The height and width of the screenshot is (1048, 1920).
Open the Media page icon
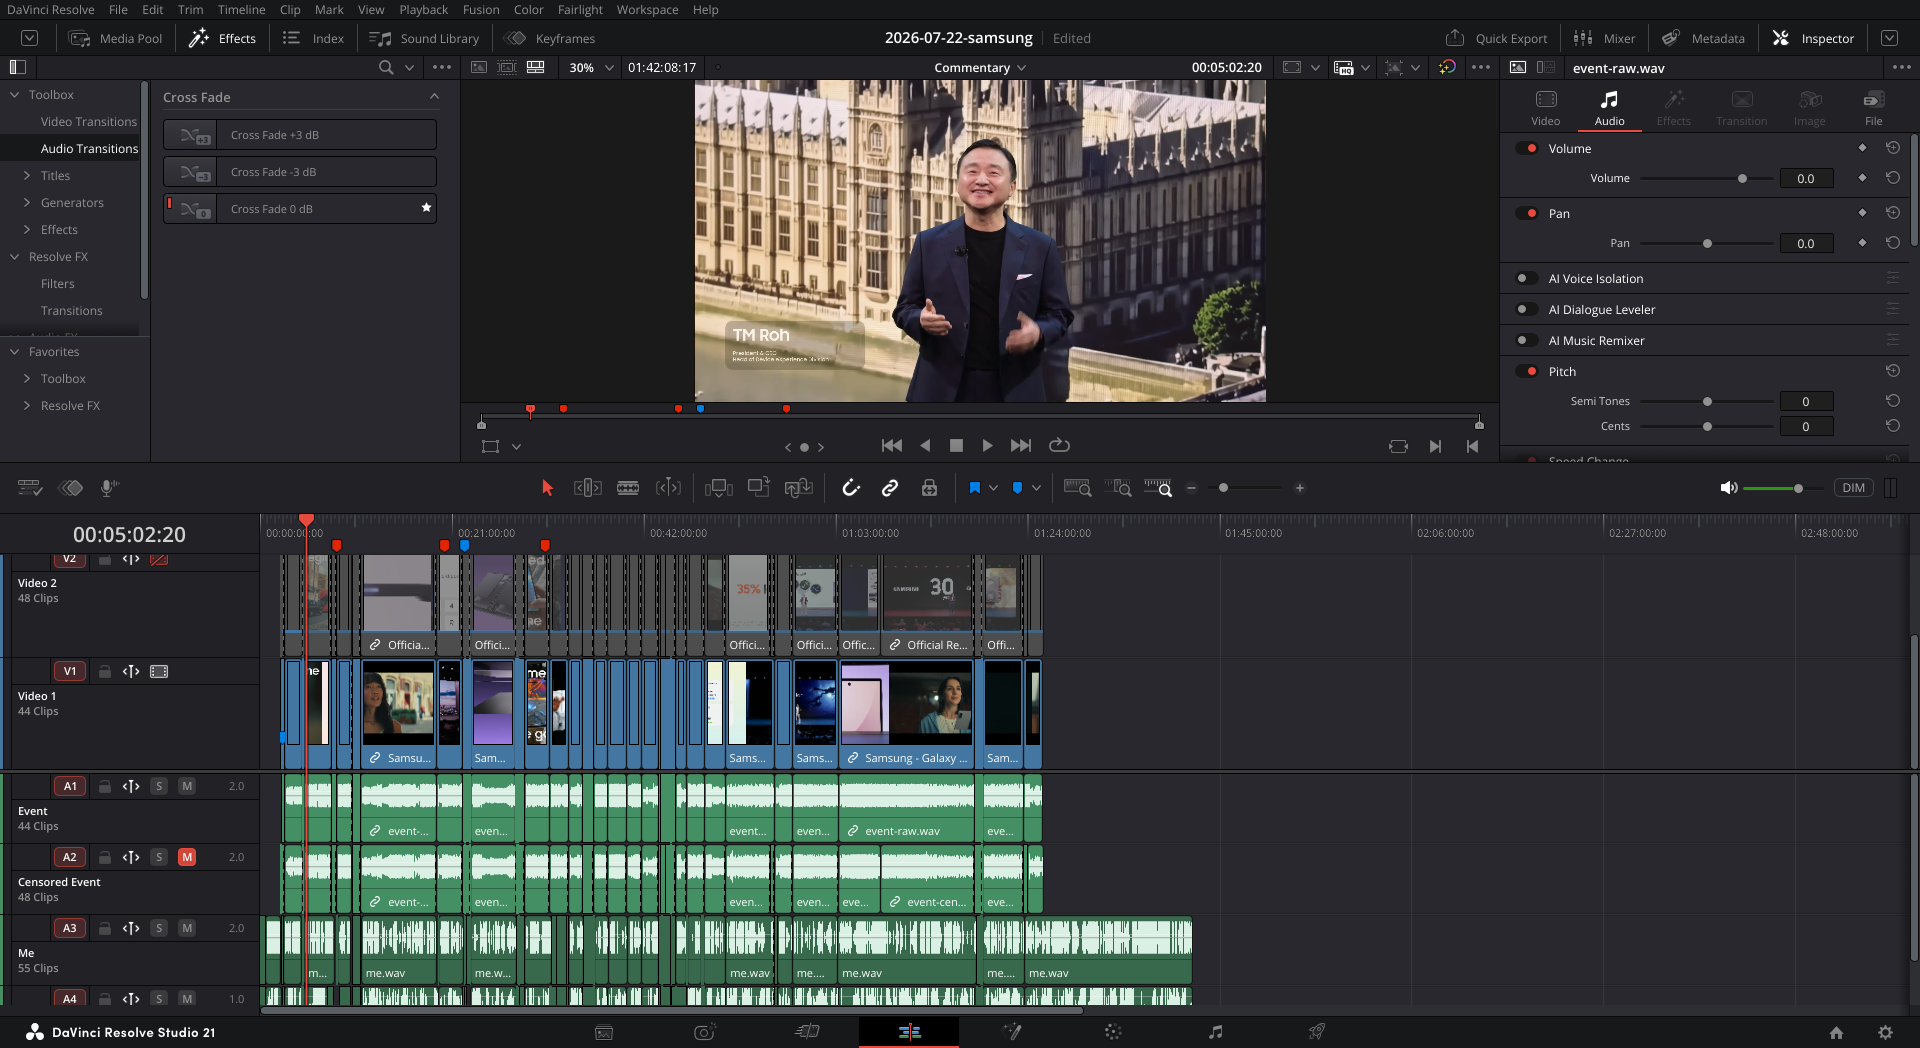tap(604, 1032)
